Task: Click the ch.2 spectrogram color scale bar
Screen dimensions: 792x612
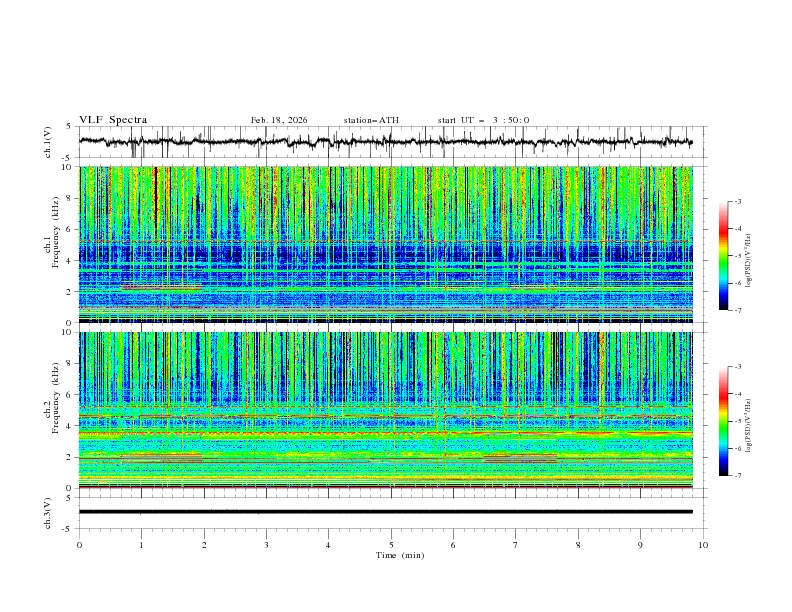Action: pos(723,421)
